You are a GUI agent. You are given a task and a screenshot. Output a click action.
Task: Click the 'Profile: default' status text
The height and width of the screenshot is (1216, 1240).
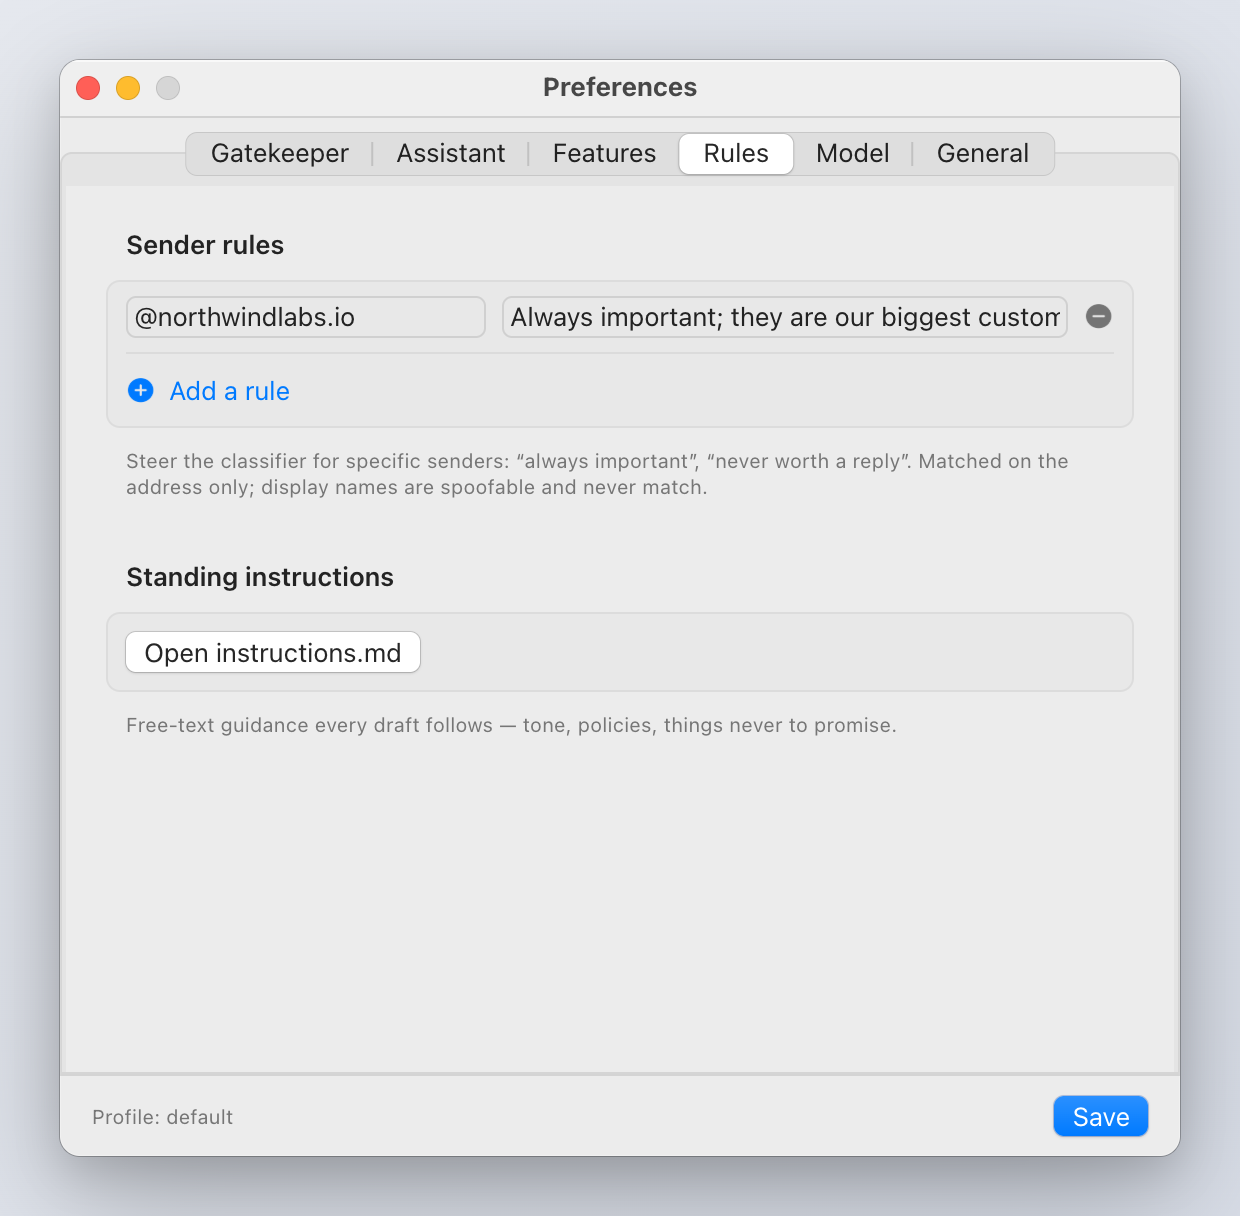coord(162,1117)
